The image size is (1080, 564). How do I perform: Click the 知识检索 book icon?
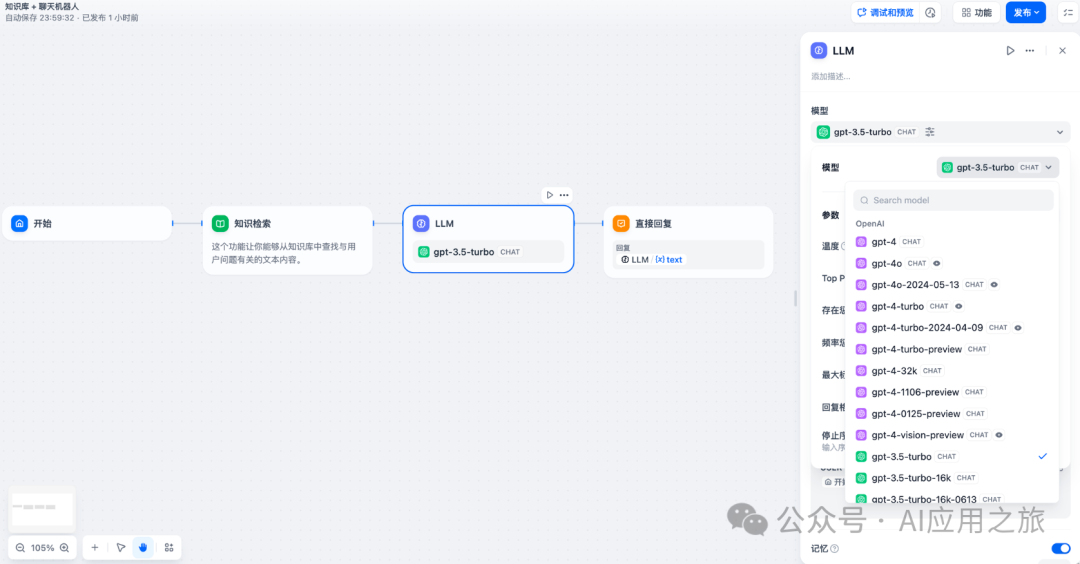tap(220, 223)
